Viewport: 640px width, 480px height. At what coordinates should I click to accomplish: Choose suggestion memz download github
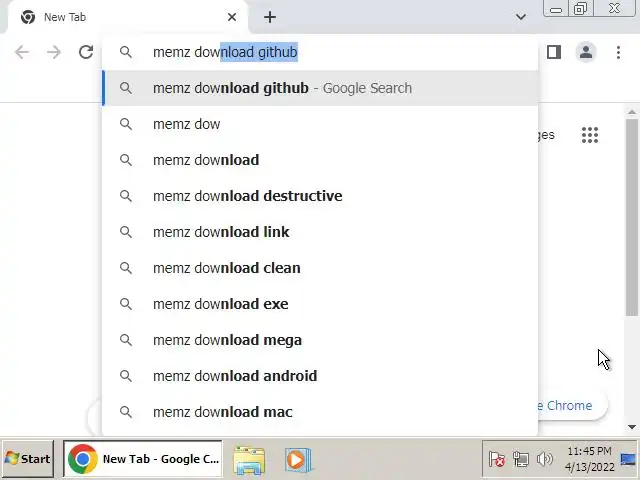pyautogui.click(x=320, y=88)
